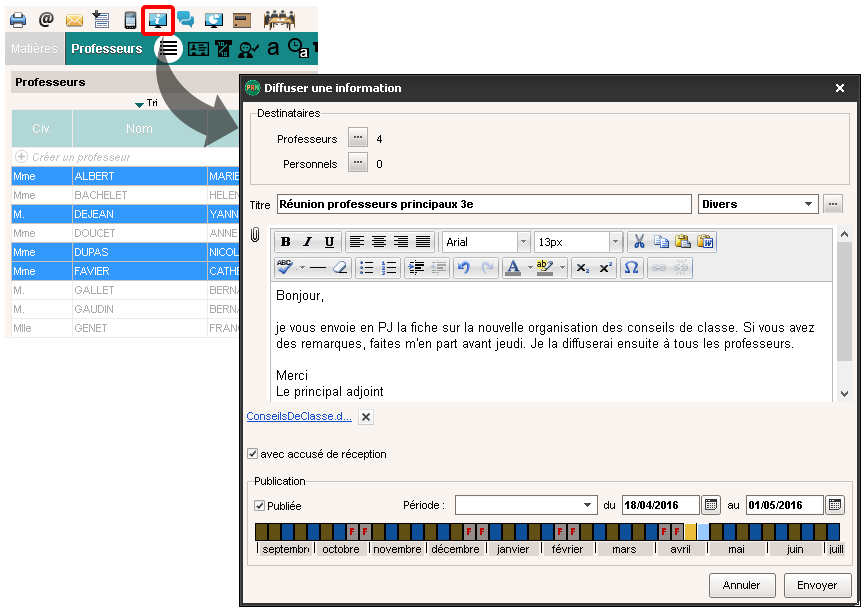
Task: Switch to the Matières tab
Action: click(34, 49)
